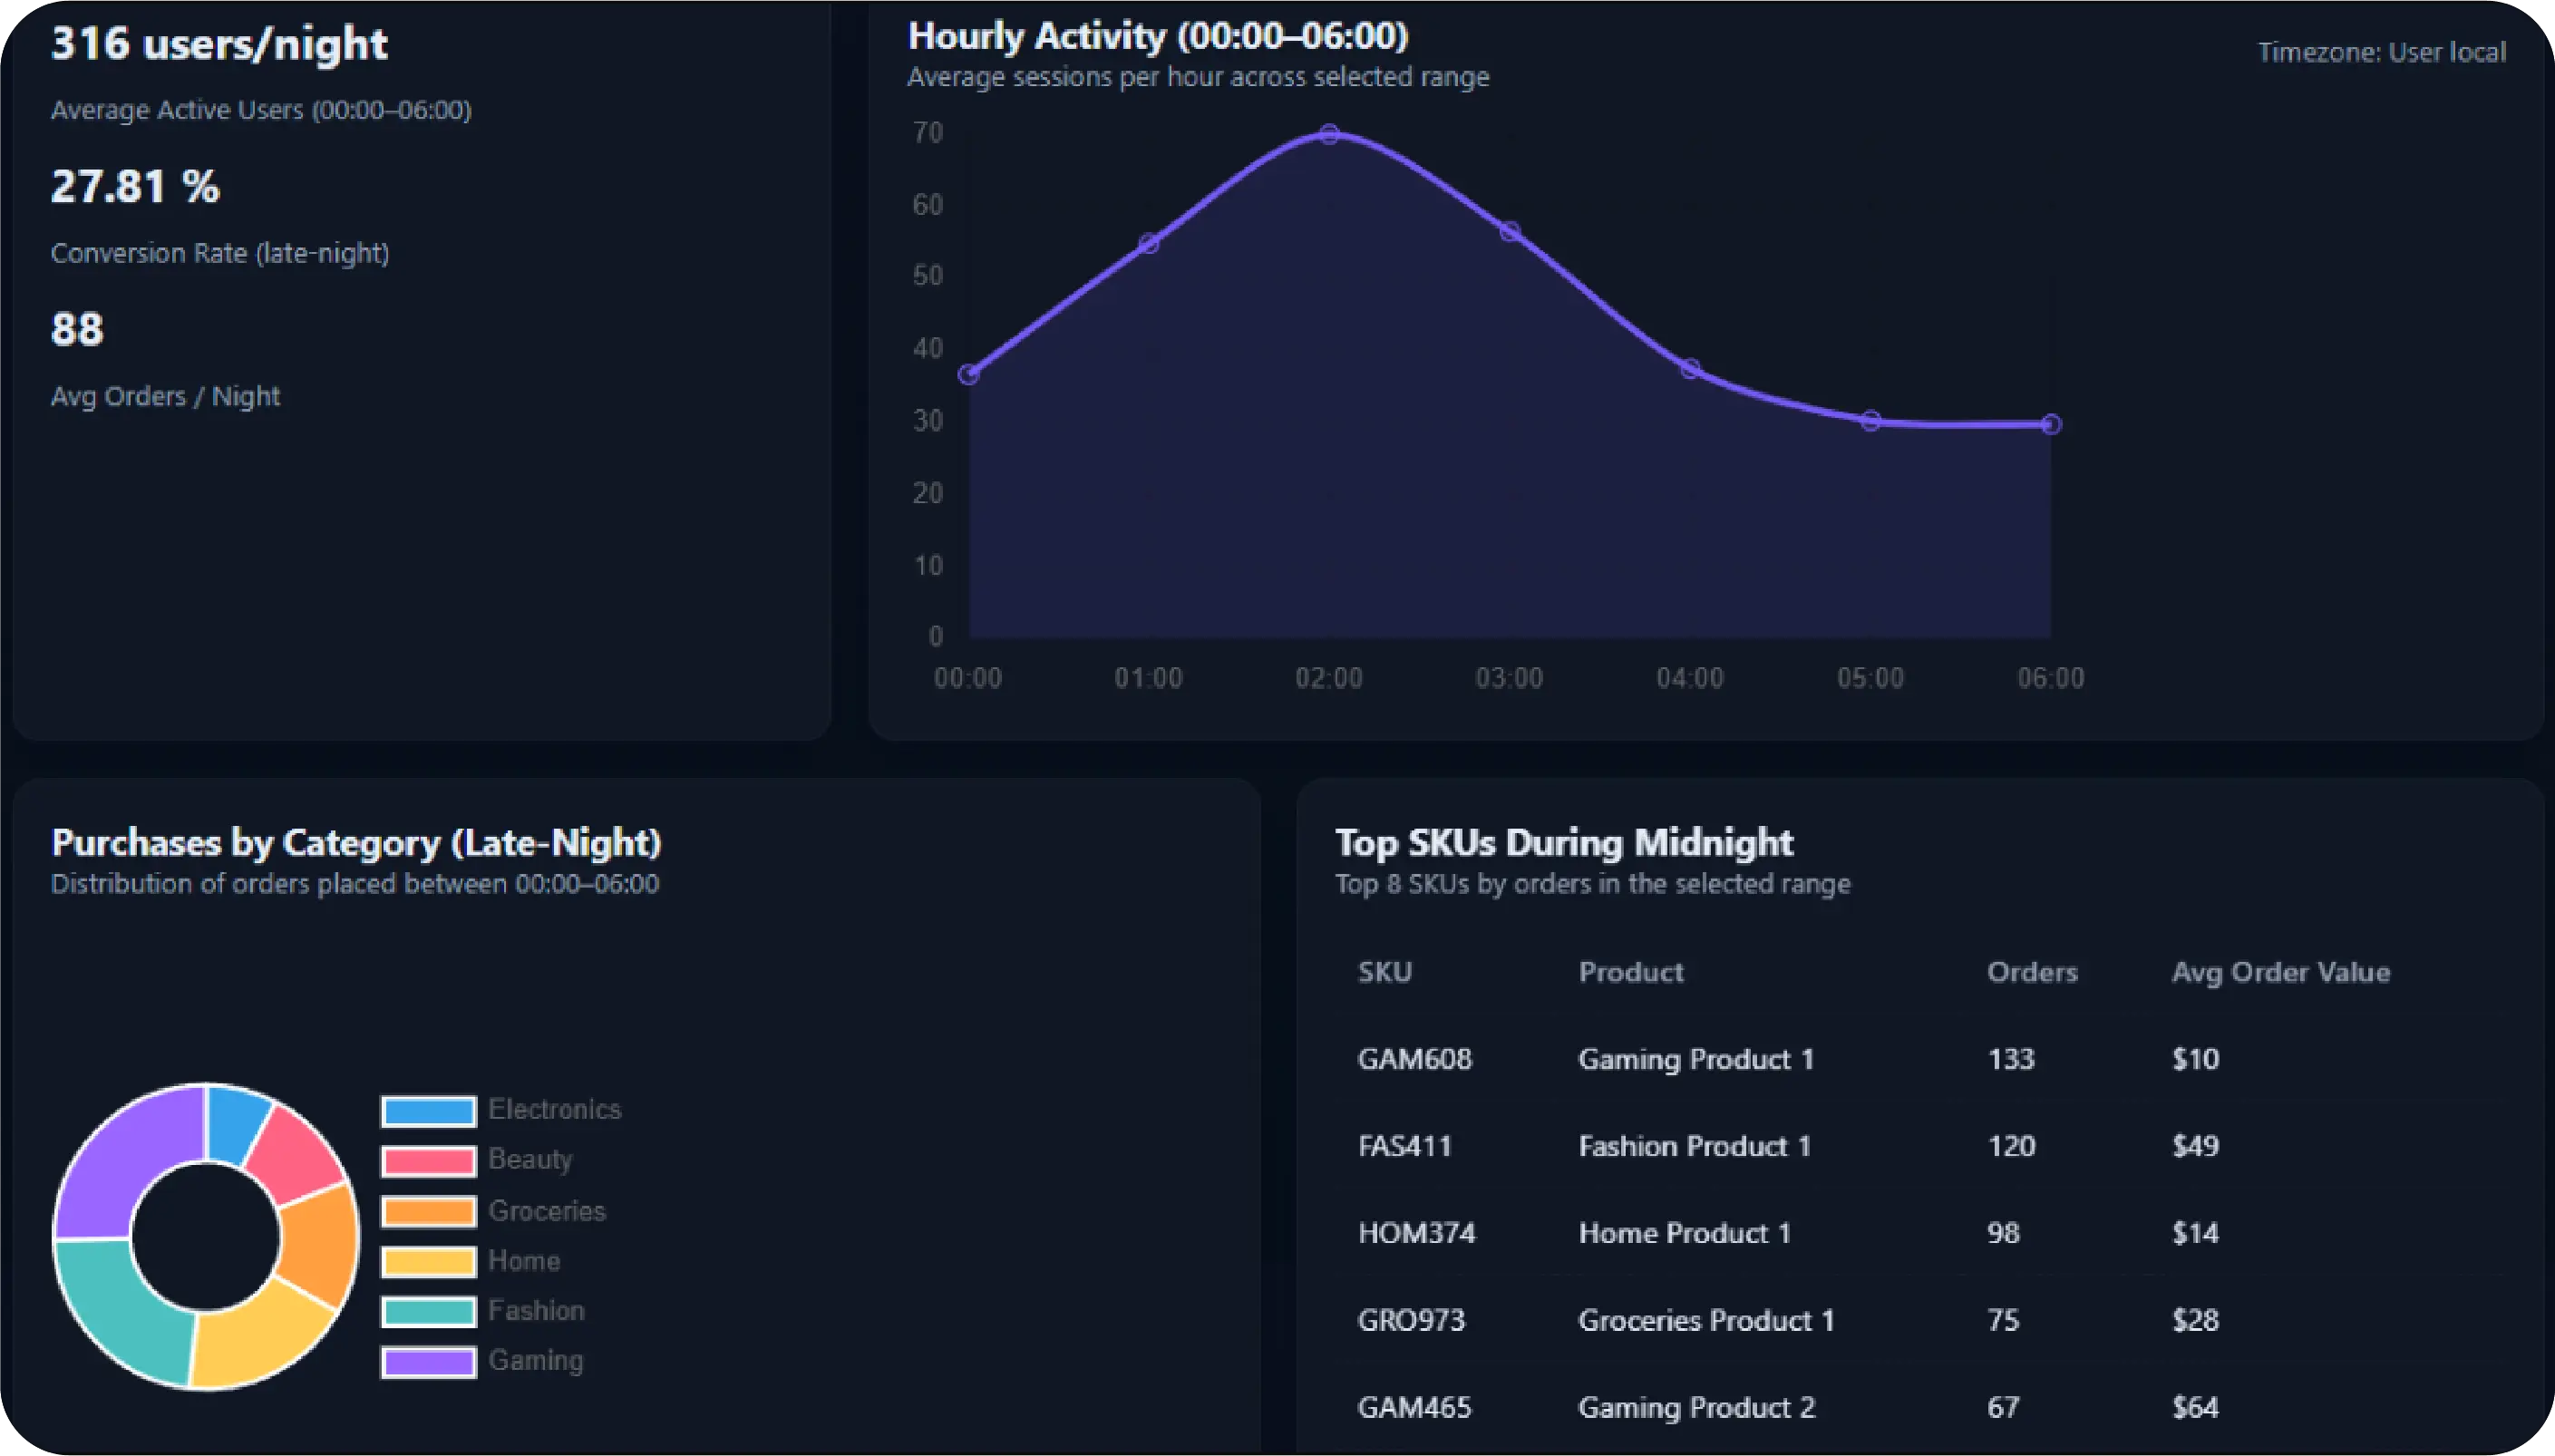Select the 04:00 data point marker

[x=1690, y=369]
